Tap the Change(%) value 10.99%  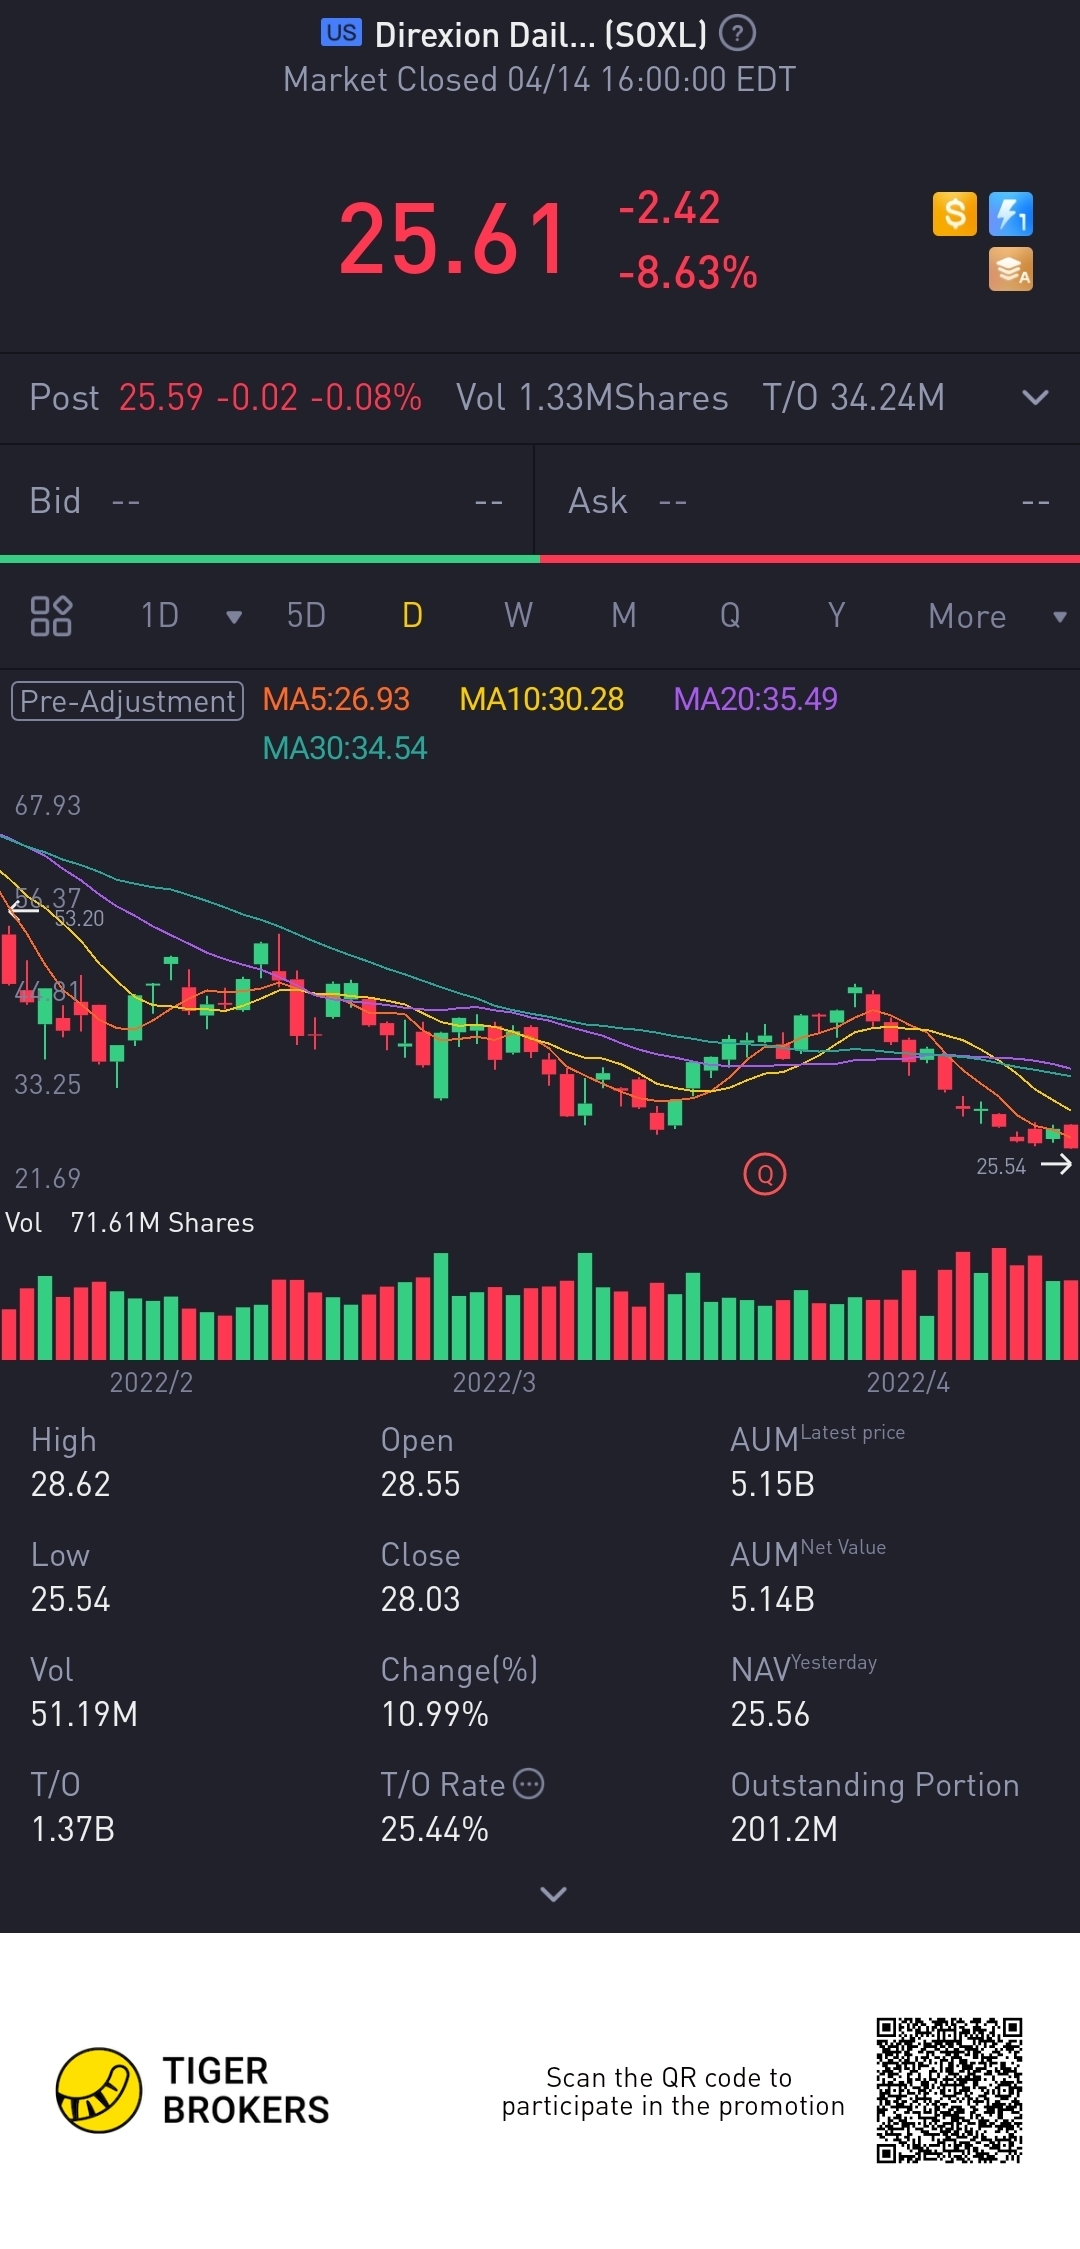point(434,1714)
